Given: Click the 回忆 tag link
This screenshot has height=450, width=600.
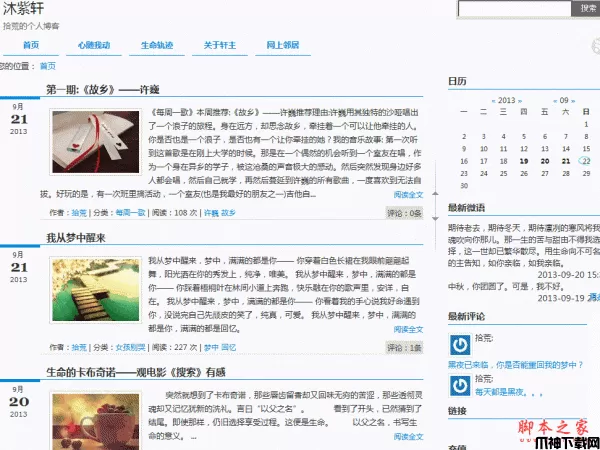Looking at the screenshot, I should point(228,347).
